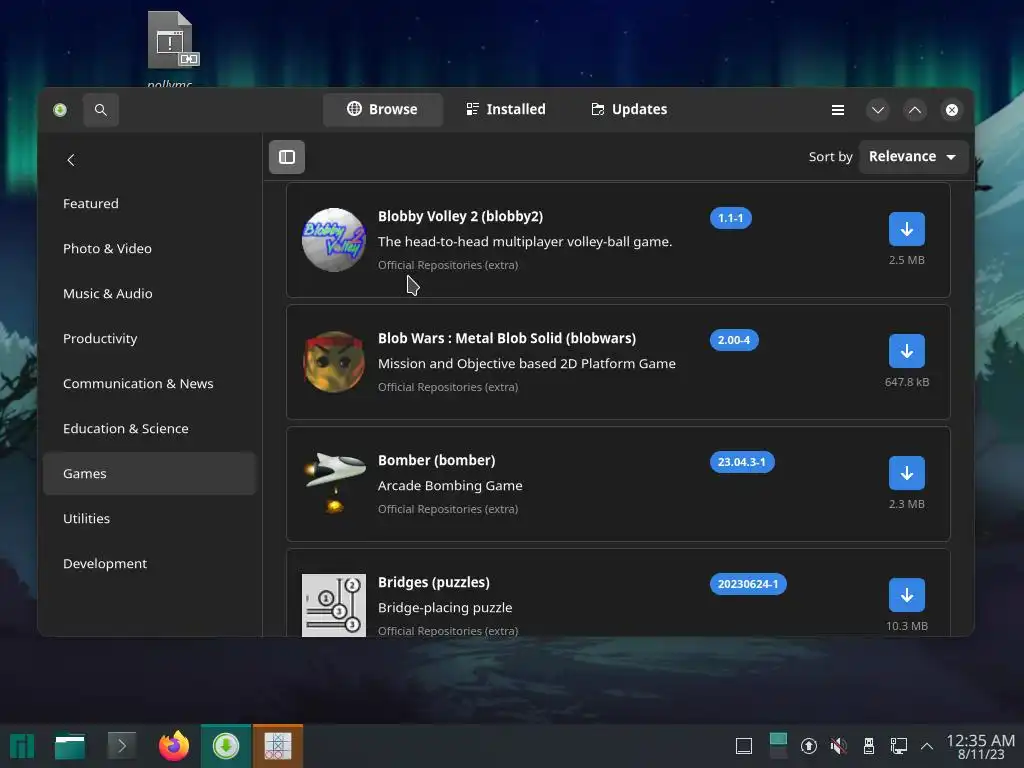Open the search button in header

coord(101,110)
